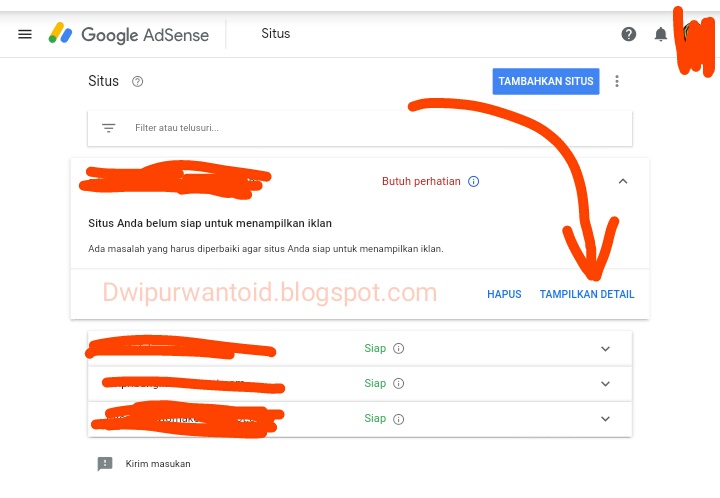Click the TAMBAHKAN SITUS button
The height and width of the screenshot is (498, 720).
pyautogui.click(x=546, y=81)
